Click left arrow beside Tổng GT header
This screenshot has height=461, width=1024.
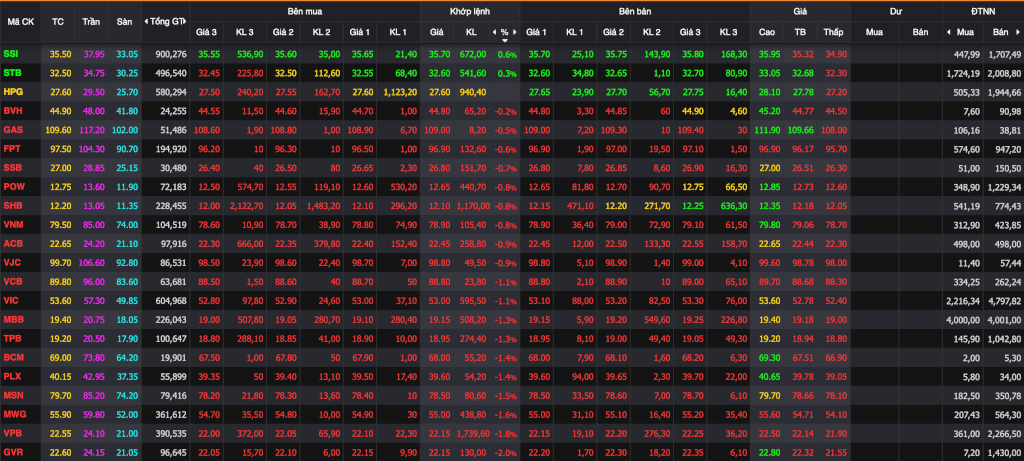146,22
